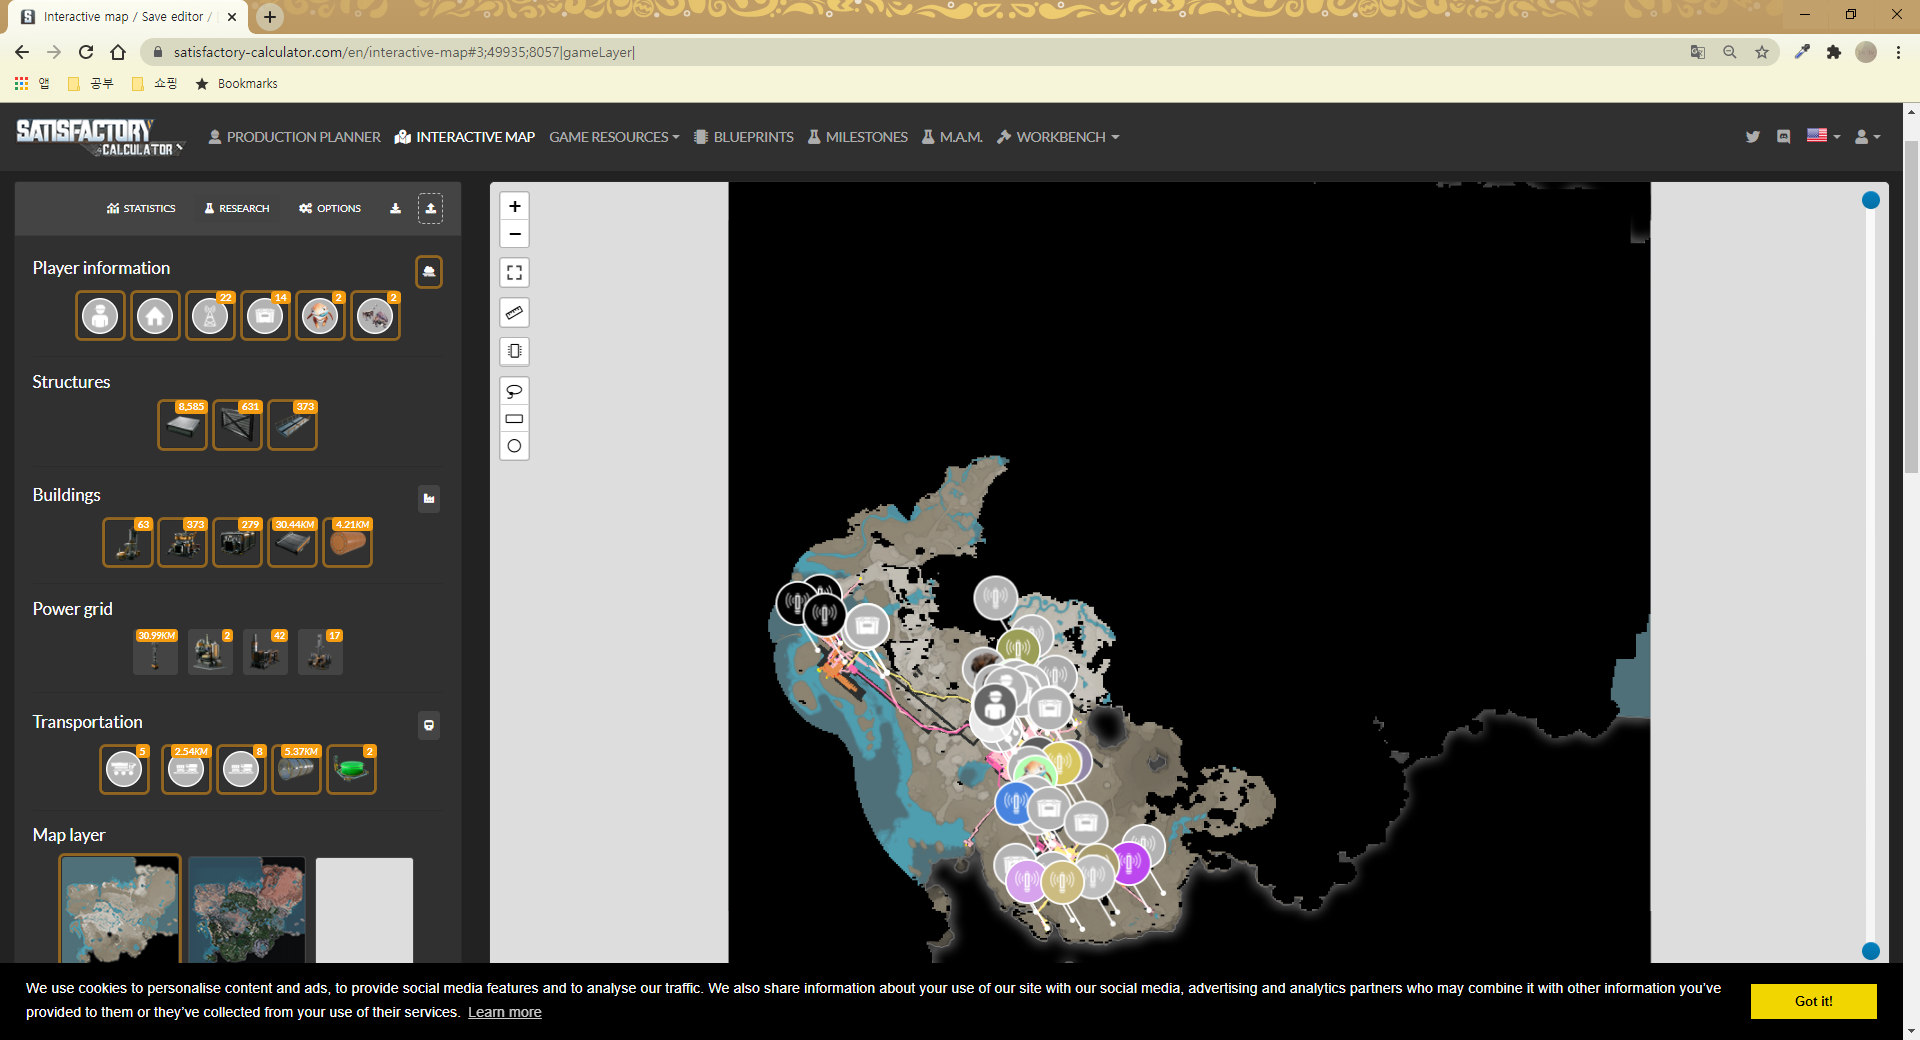This screenshot has height=1040, width=1920.
Task: Toggle conveyor belts layer 30.44KM
Action: (x=293, y=542)
